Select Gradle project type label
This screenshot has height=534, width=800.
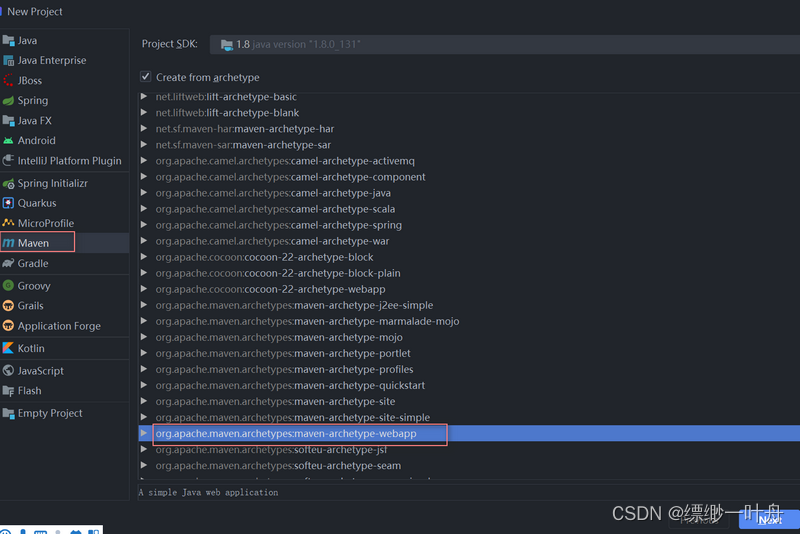click(x=33, y=263)
